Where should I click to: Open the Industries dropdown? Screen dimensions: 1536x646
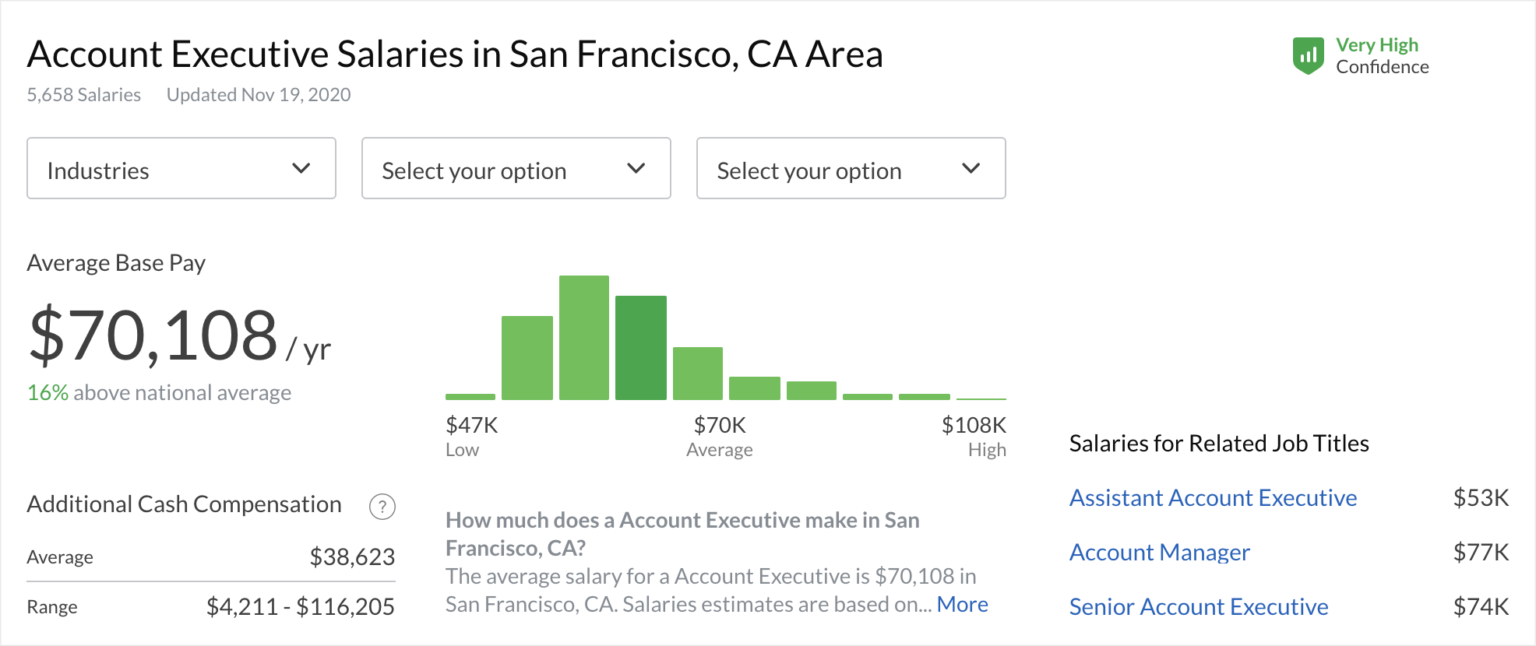tap(181, 168)
